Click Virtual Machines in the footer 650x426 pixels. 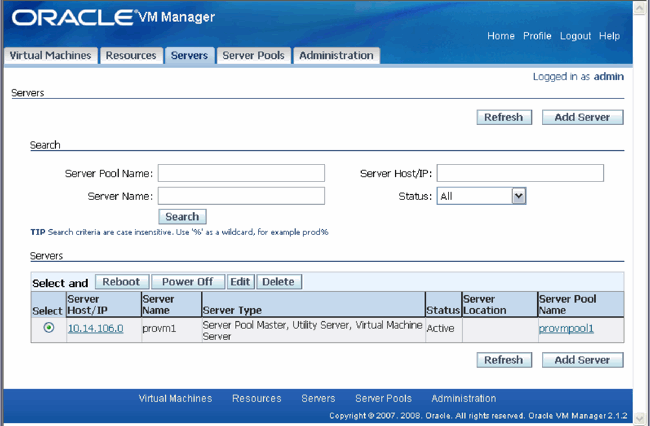pos(175,398)
